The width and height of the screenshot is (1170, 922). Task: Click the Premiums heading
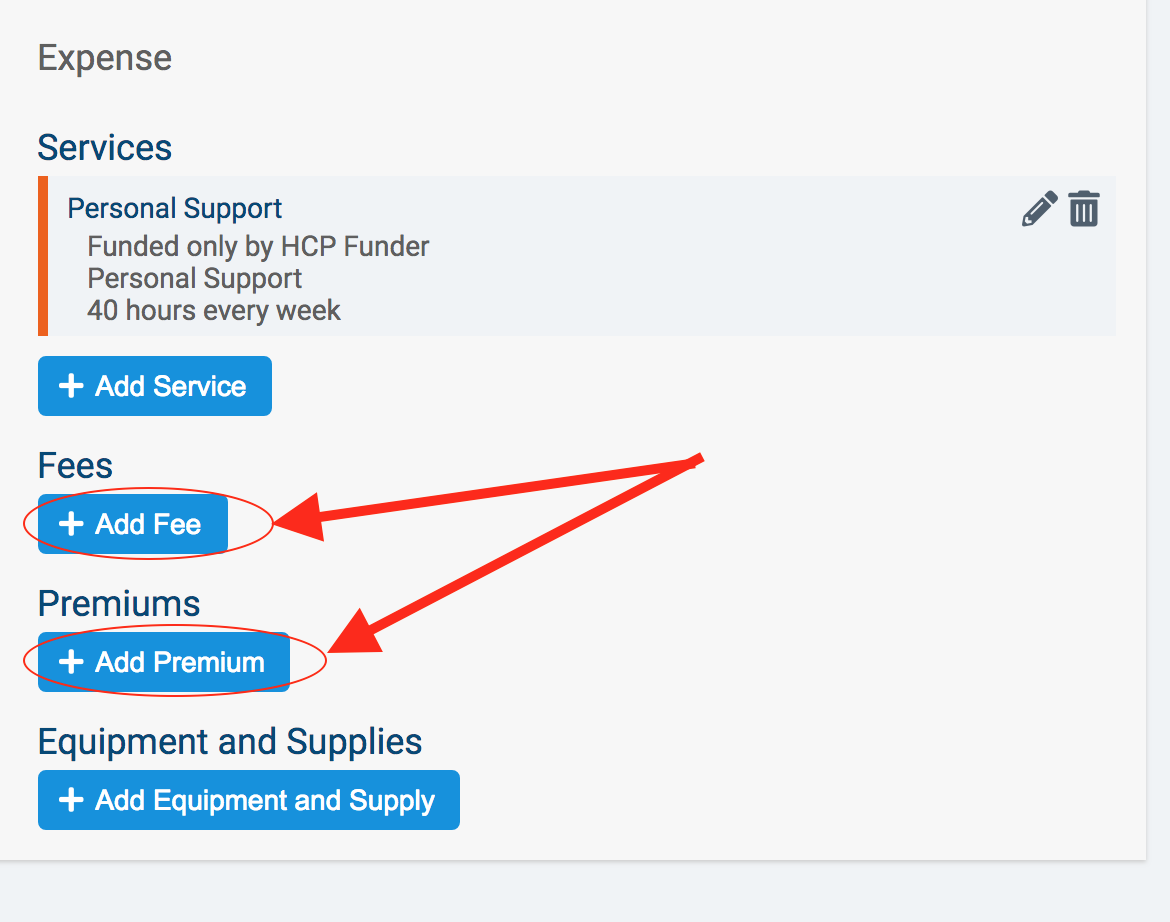pos(119,603)
